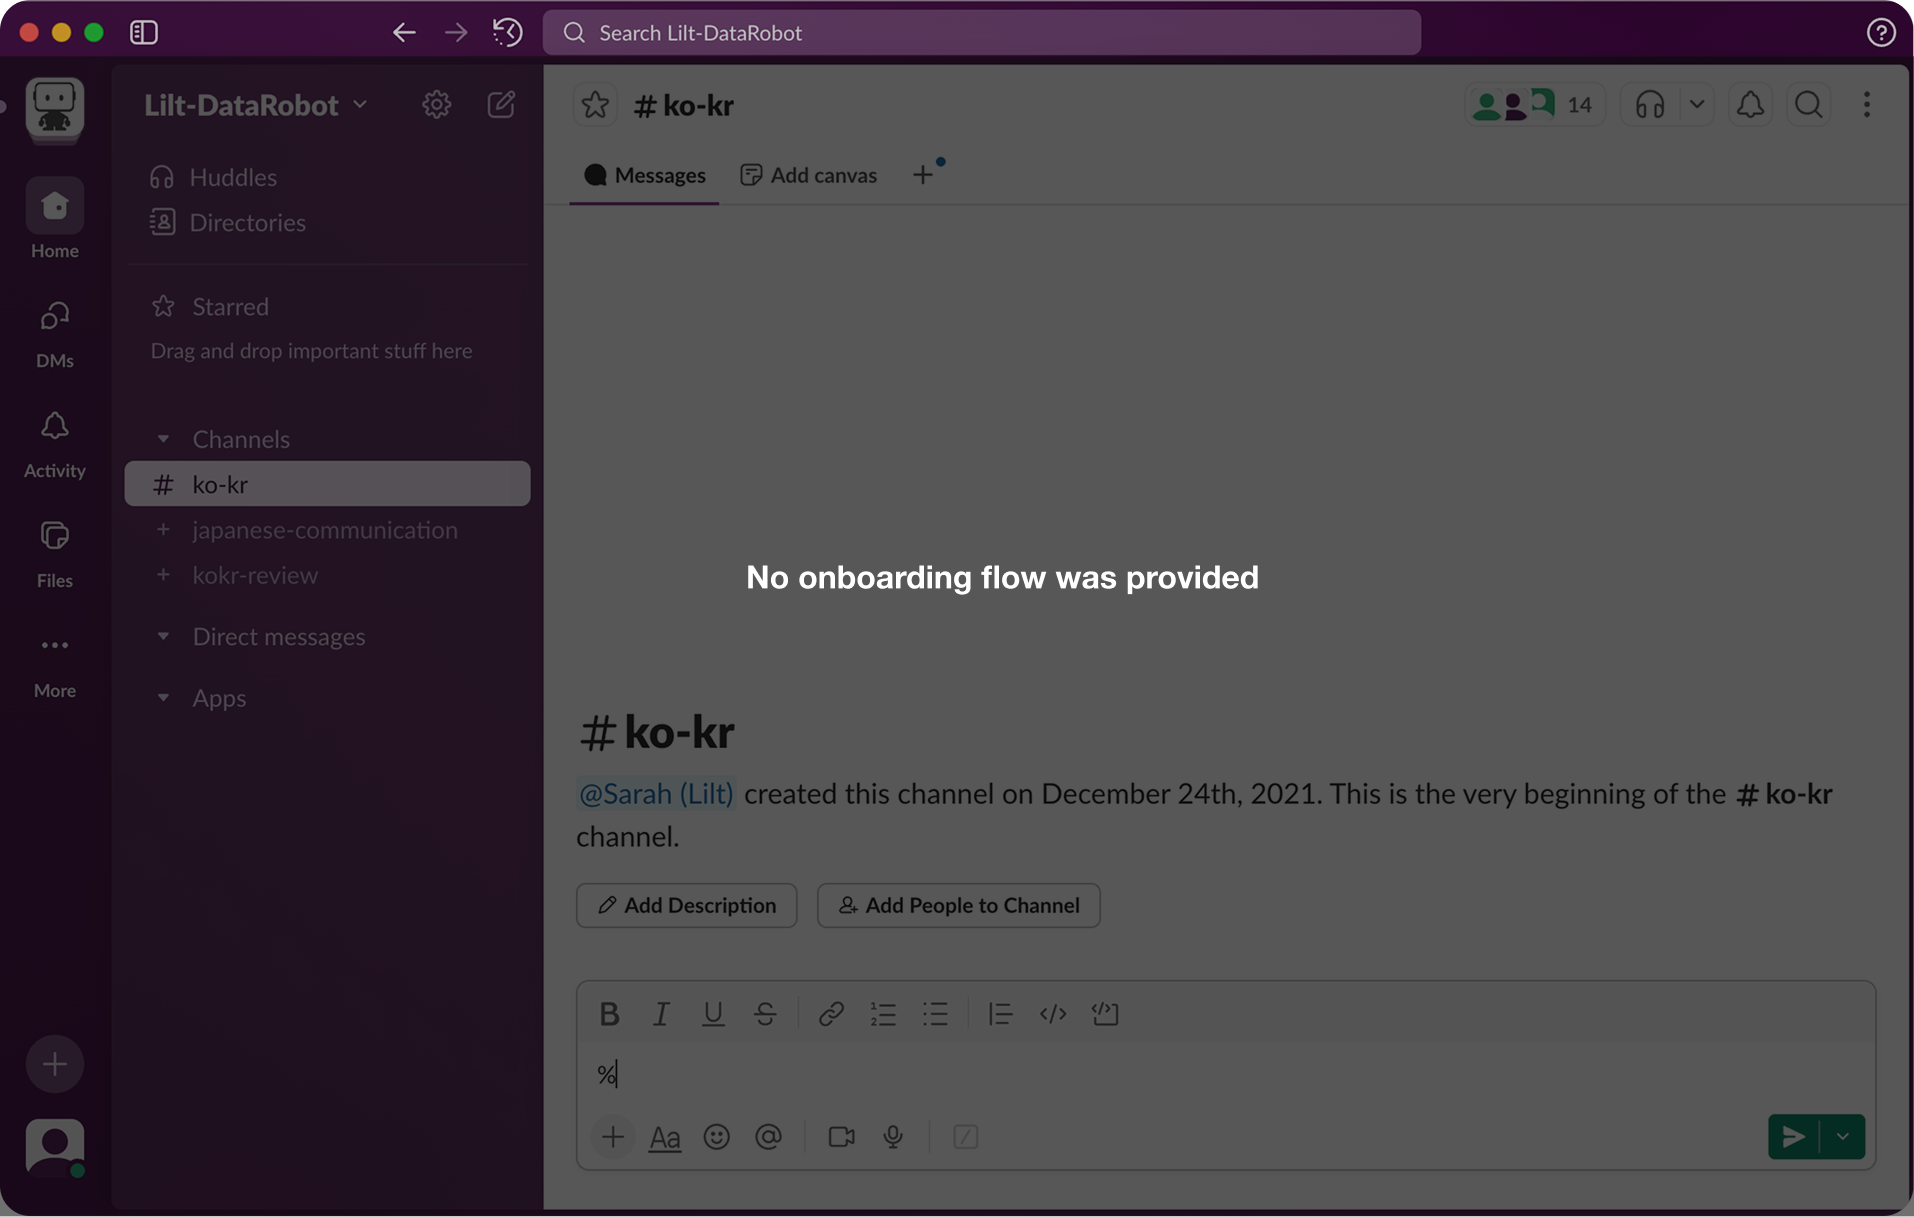Collapse the Direct messages section
Viewport: 1914px width, 1217px height.
[163, 636]
